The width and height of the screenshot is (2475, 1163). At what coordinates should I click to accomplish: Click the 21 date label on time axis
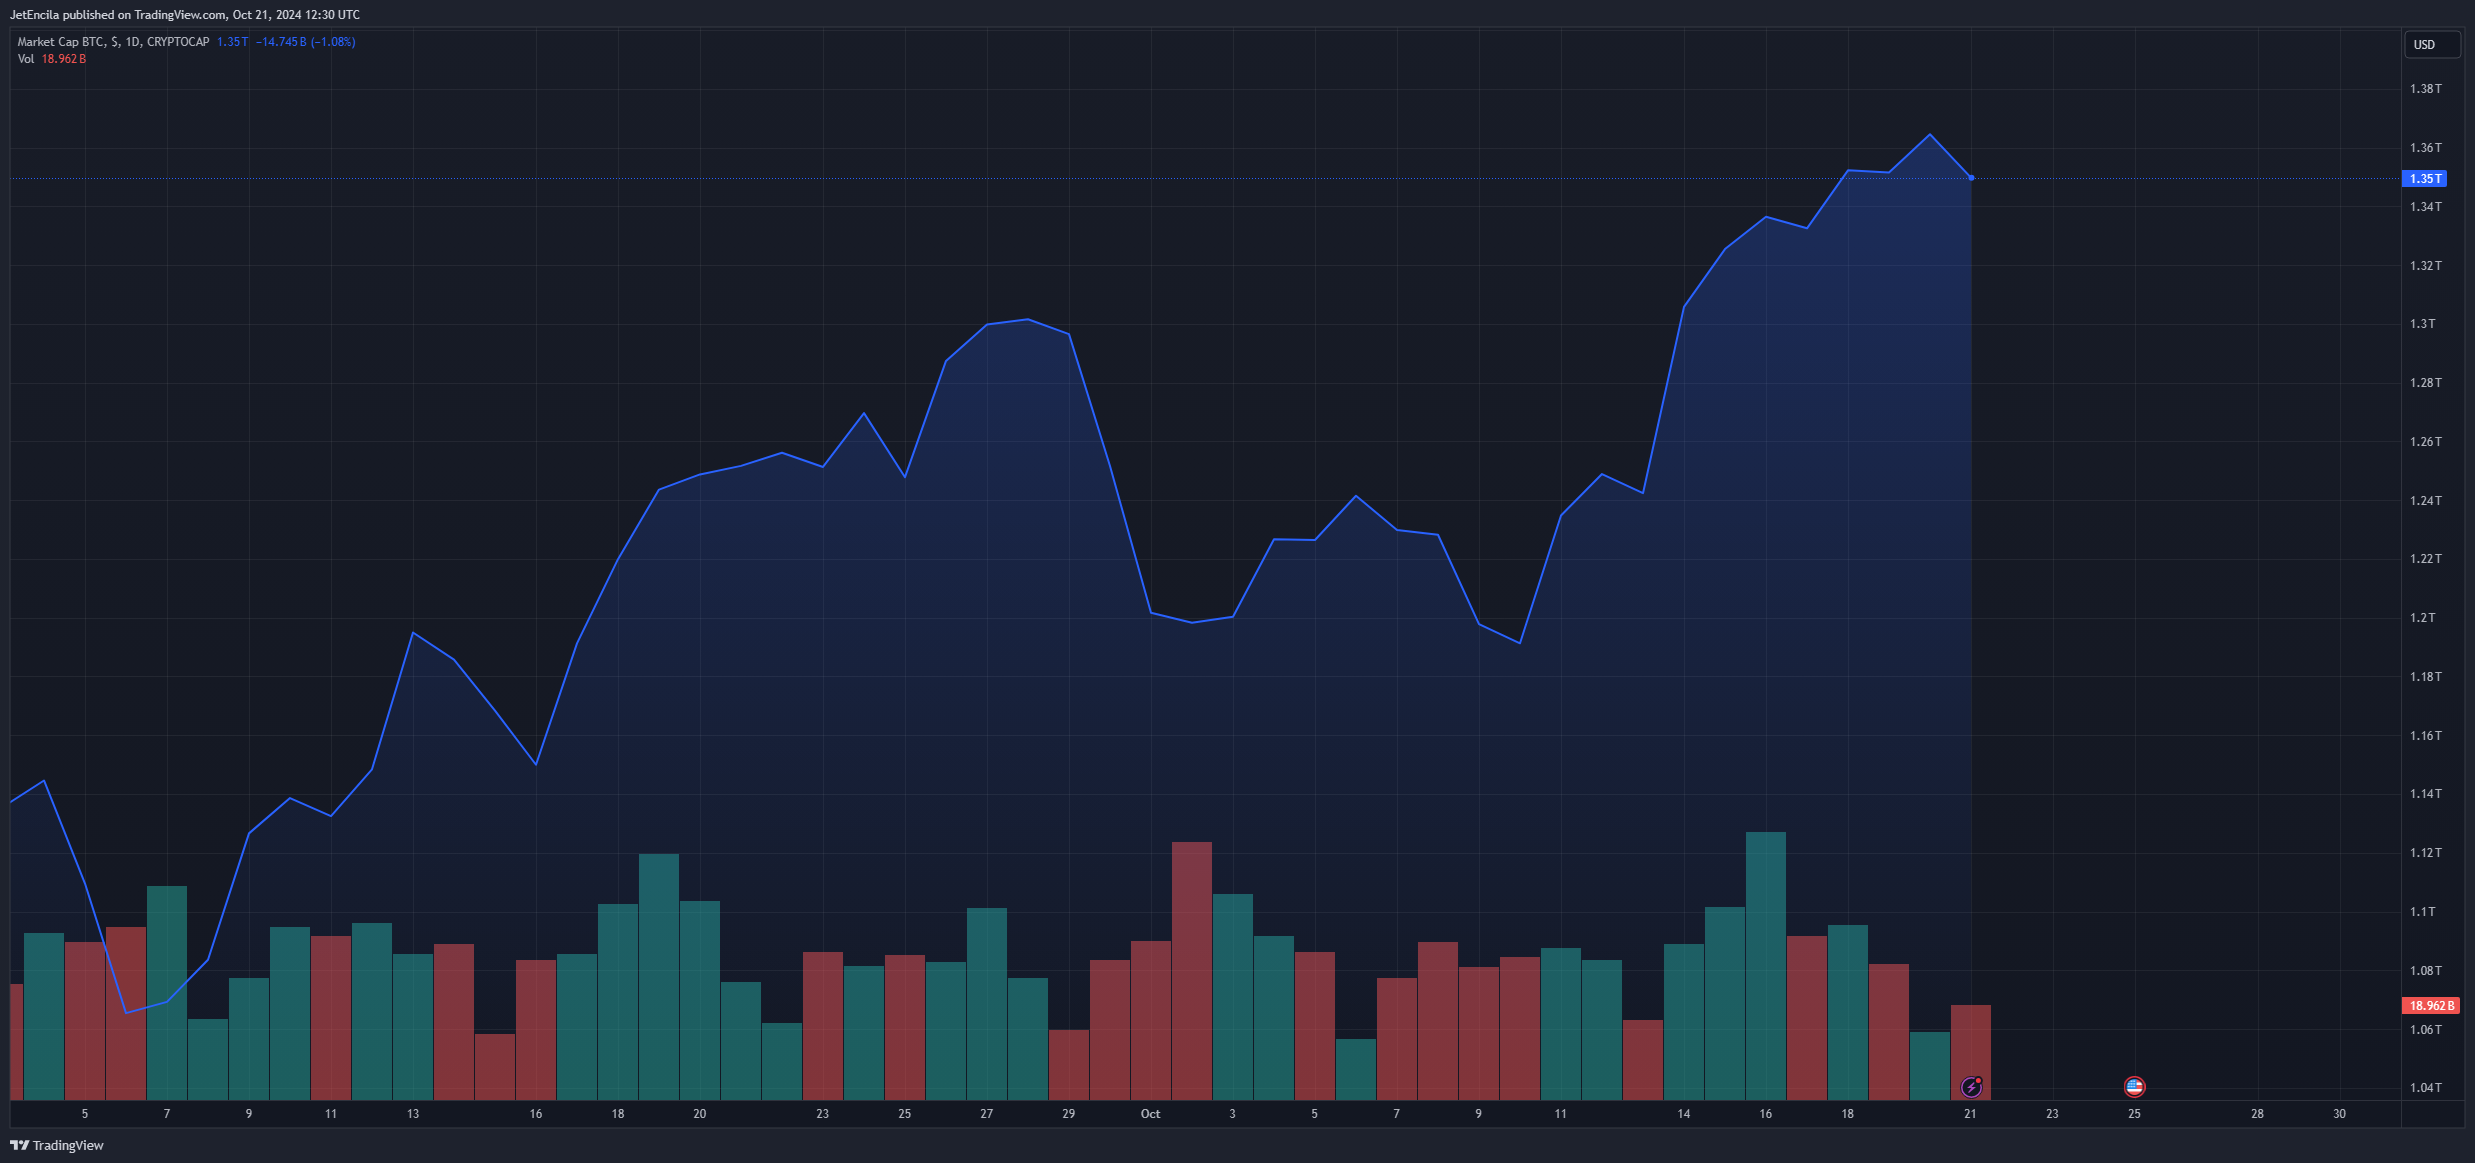1970,1114
